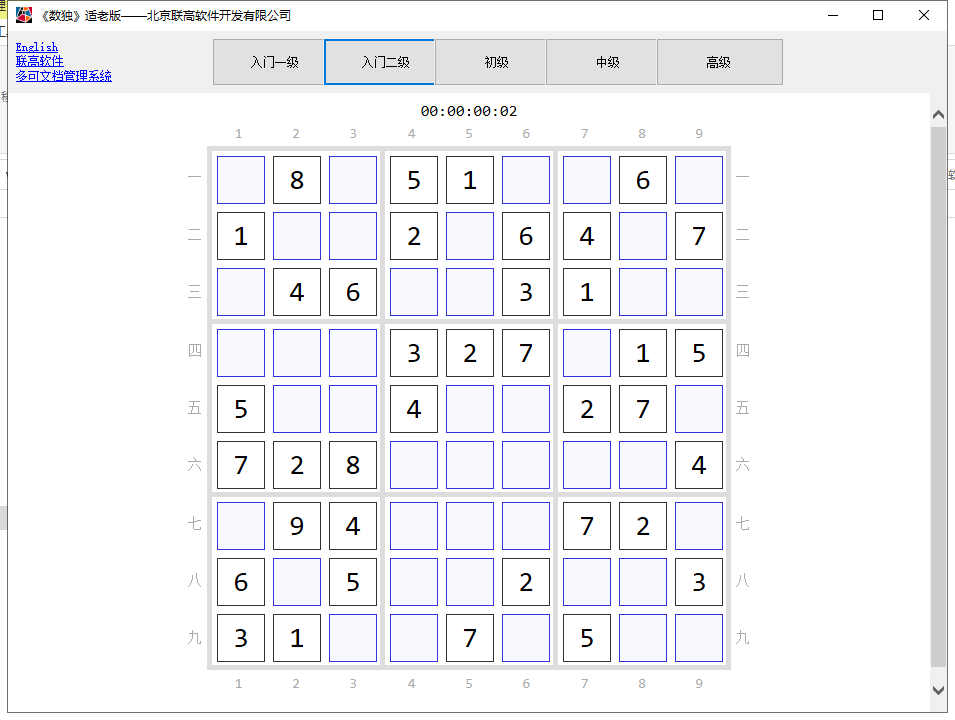The image size is (955, 720).
Task: Select empty cell at row 一 column 9
Action: [699, 180]
